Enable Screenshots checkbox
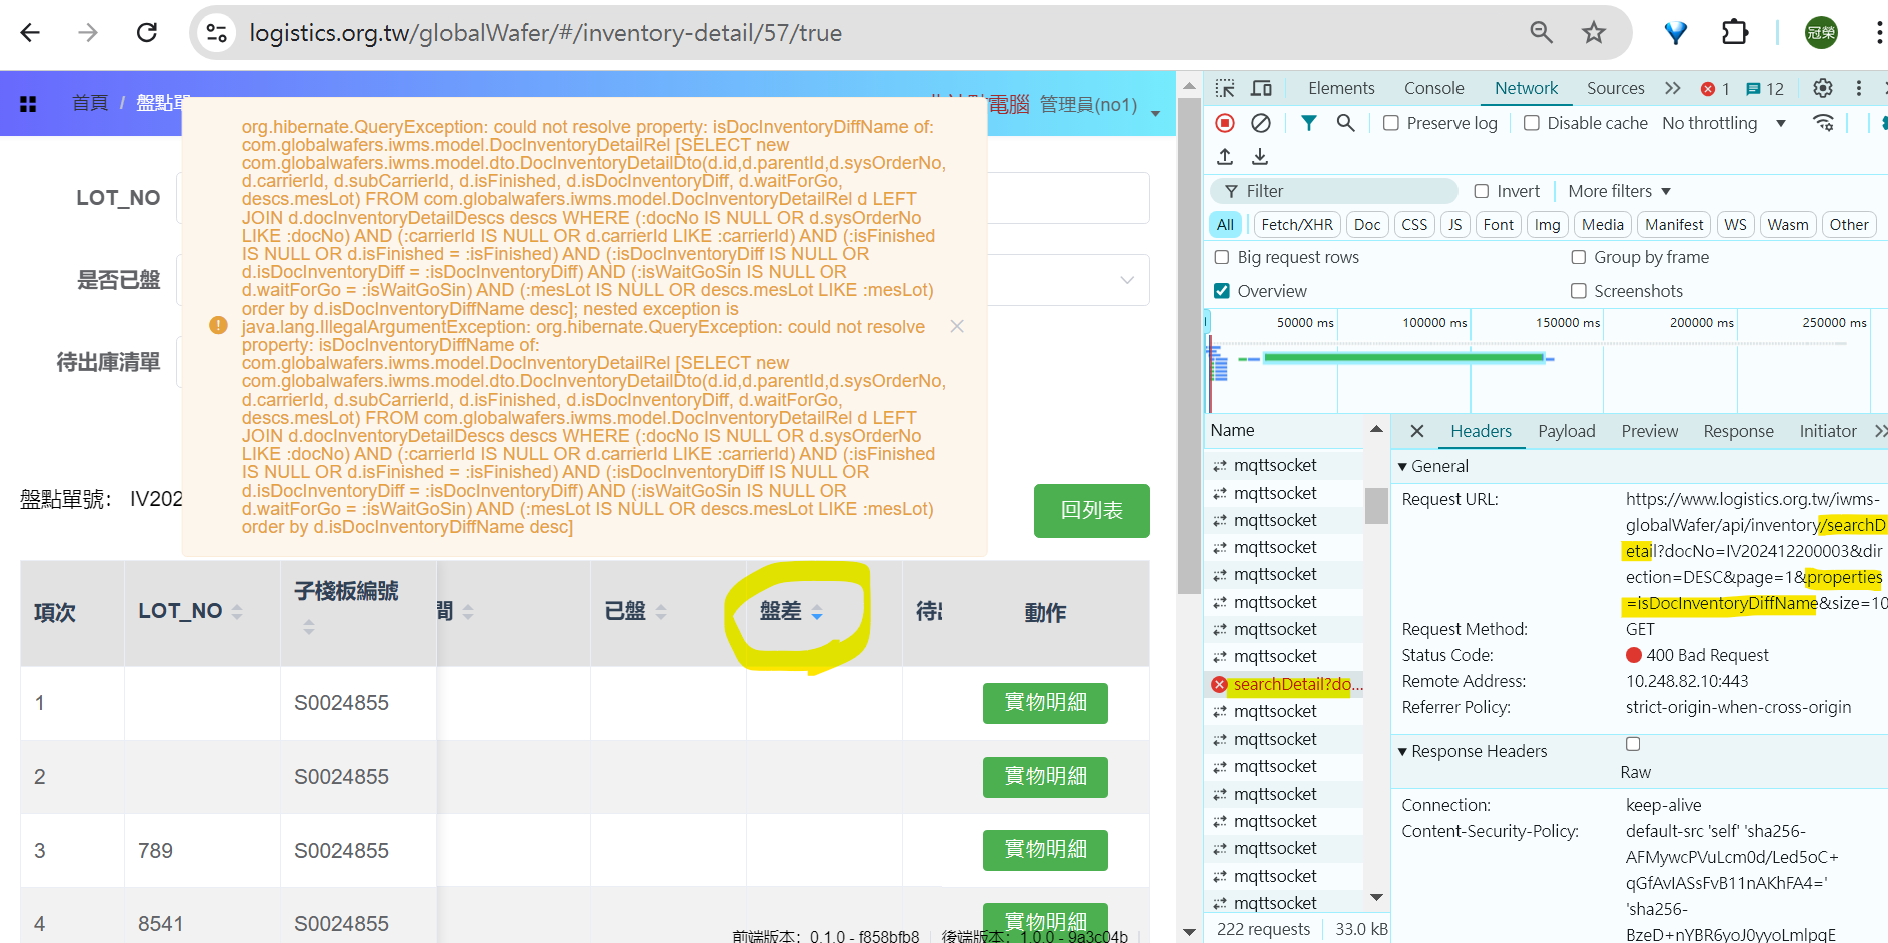 (x=1579, y=291)
